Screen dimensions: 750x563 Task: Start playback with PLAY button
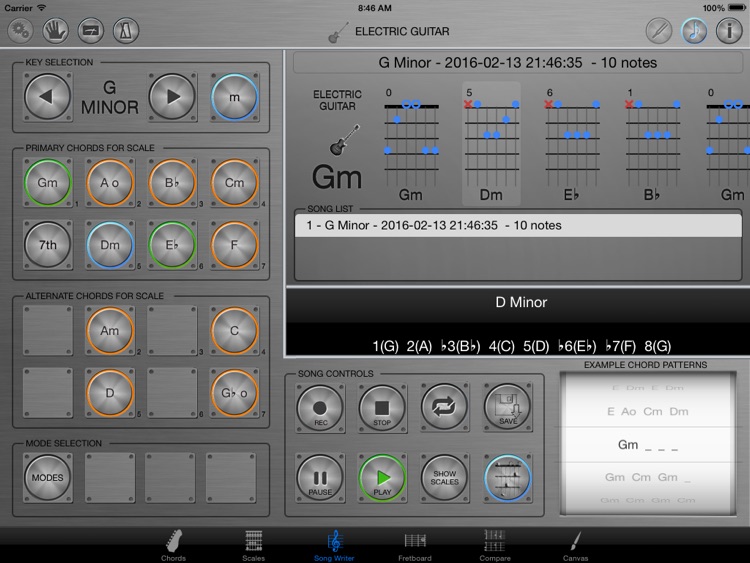pos(382,478)
